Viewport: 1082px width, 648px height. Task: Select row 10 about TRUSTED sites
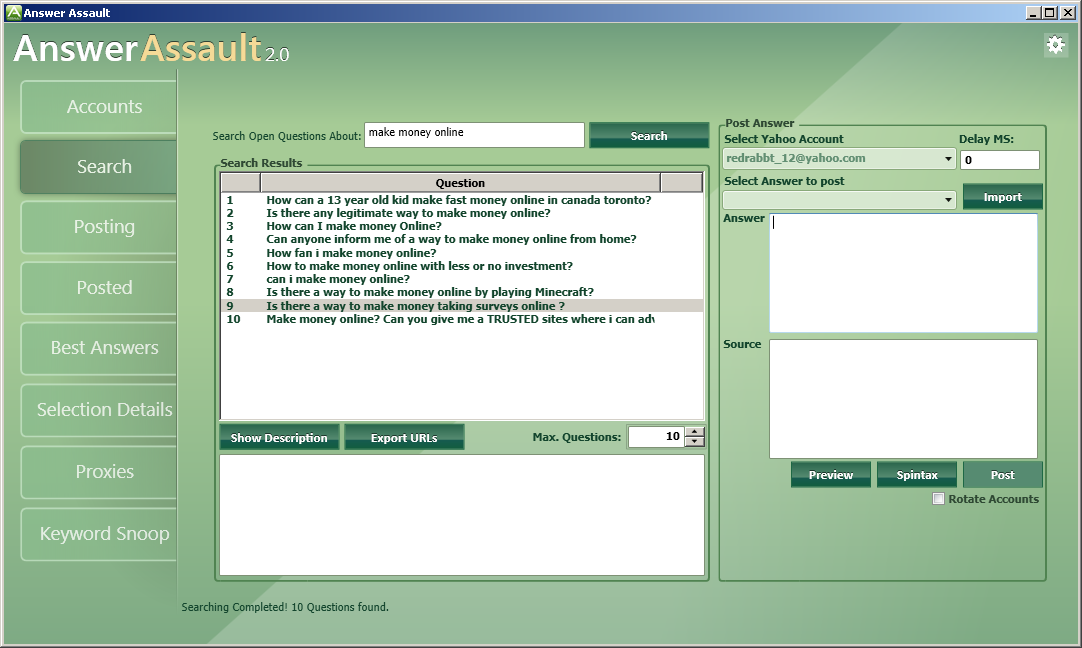(462, 320)
